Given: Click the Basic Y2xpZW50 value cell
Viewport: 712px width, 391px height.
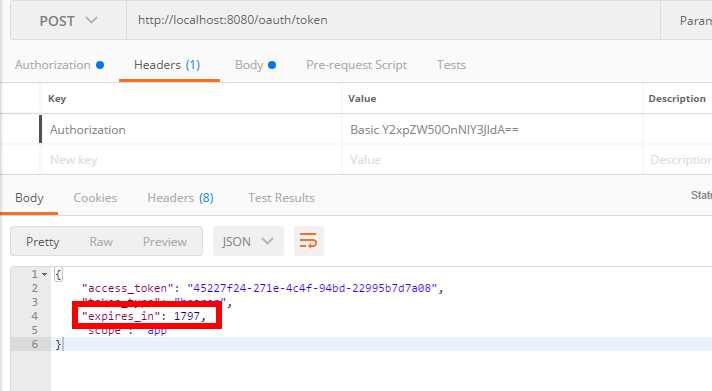Looking at the screenshot, I should (492, 130).
